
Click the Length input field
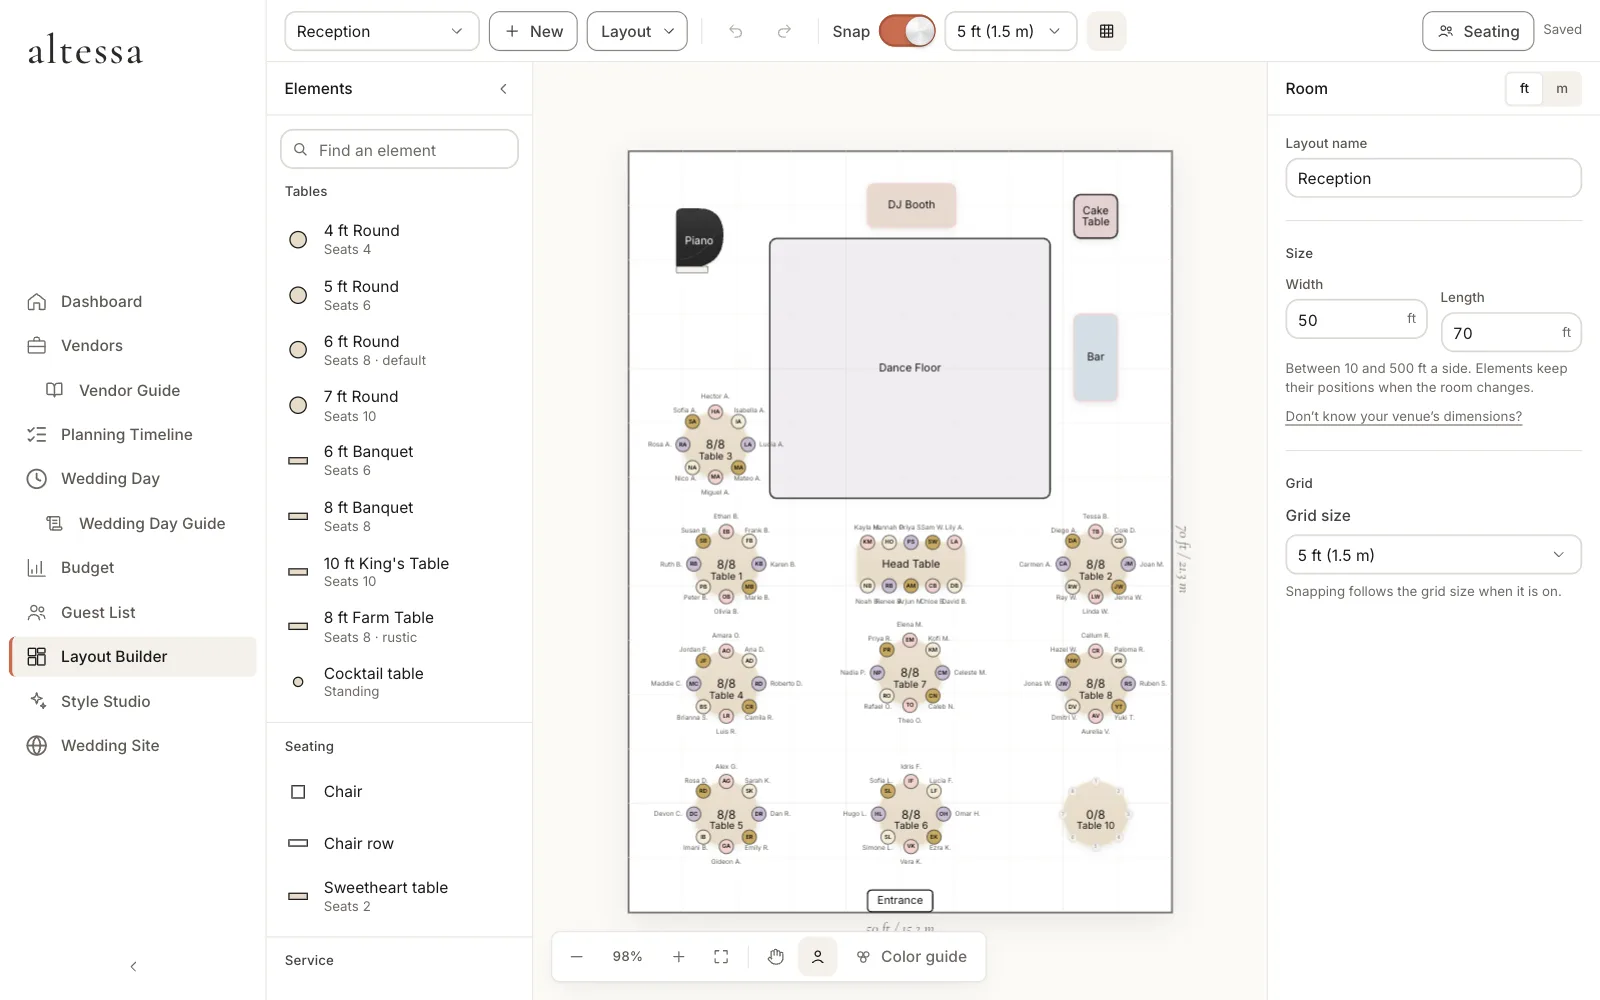click(1510, 333)
